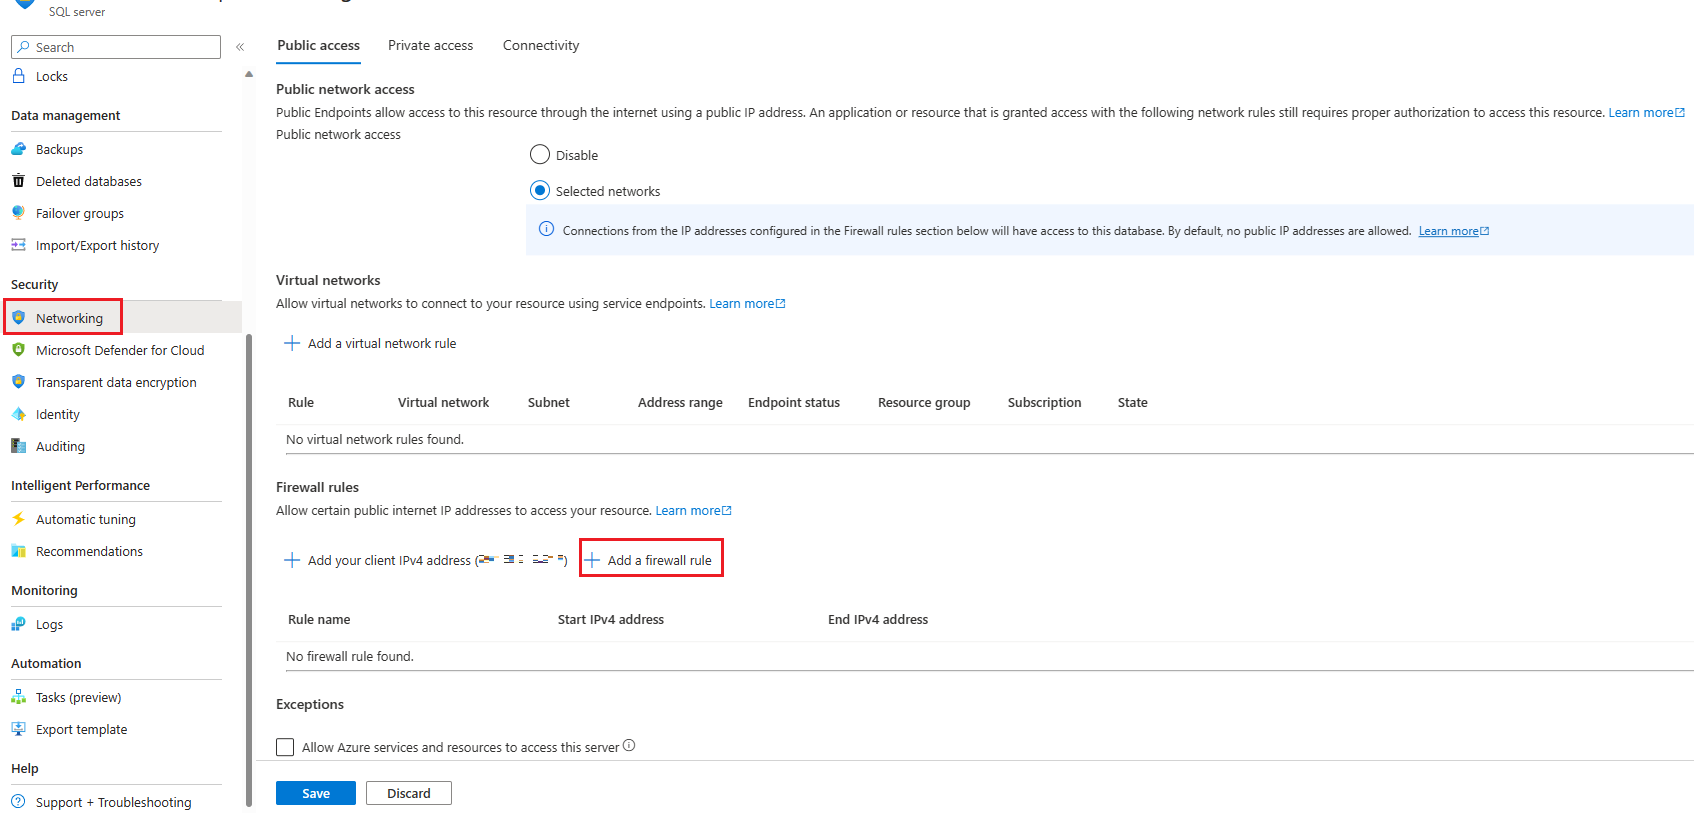Click the Automatic tuning lightning icon

coord(18,519)
